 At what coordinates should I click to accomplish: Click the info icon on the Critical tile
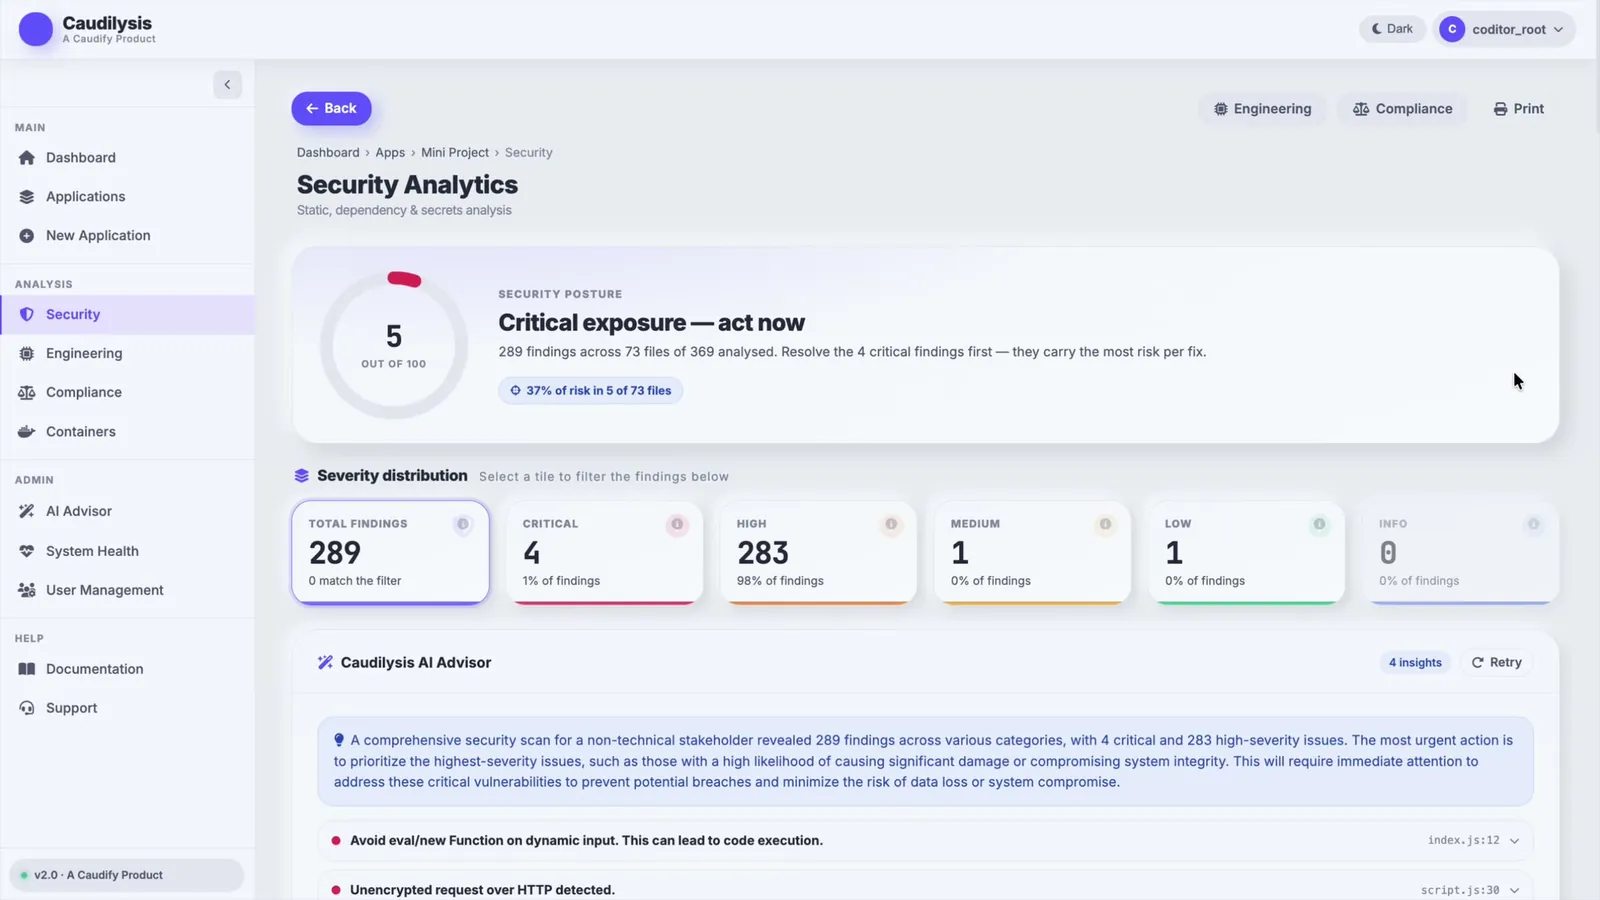[x=677, y=524]
